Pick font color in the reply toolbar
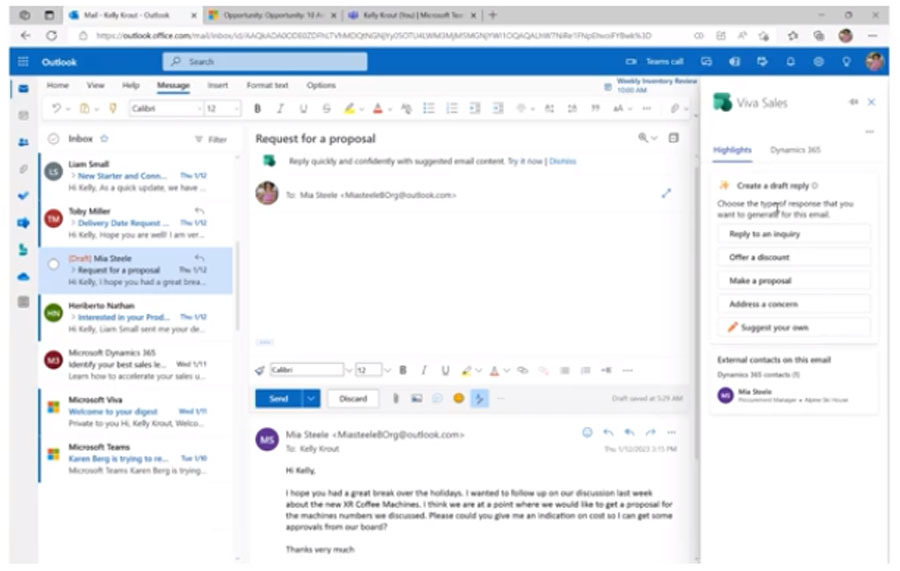 click(494, 371)
